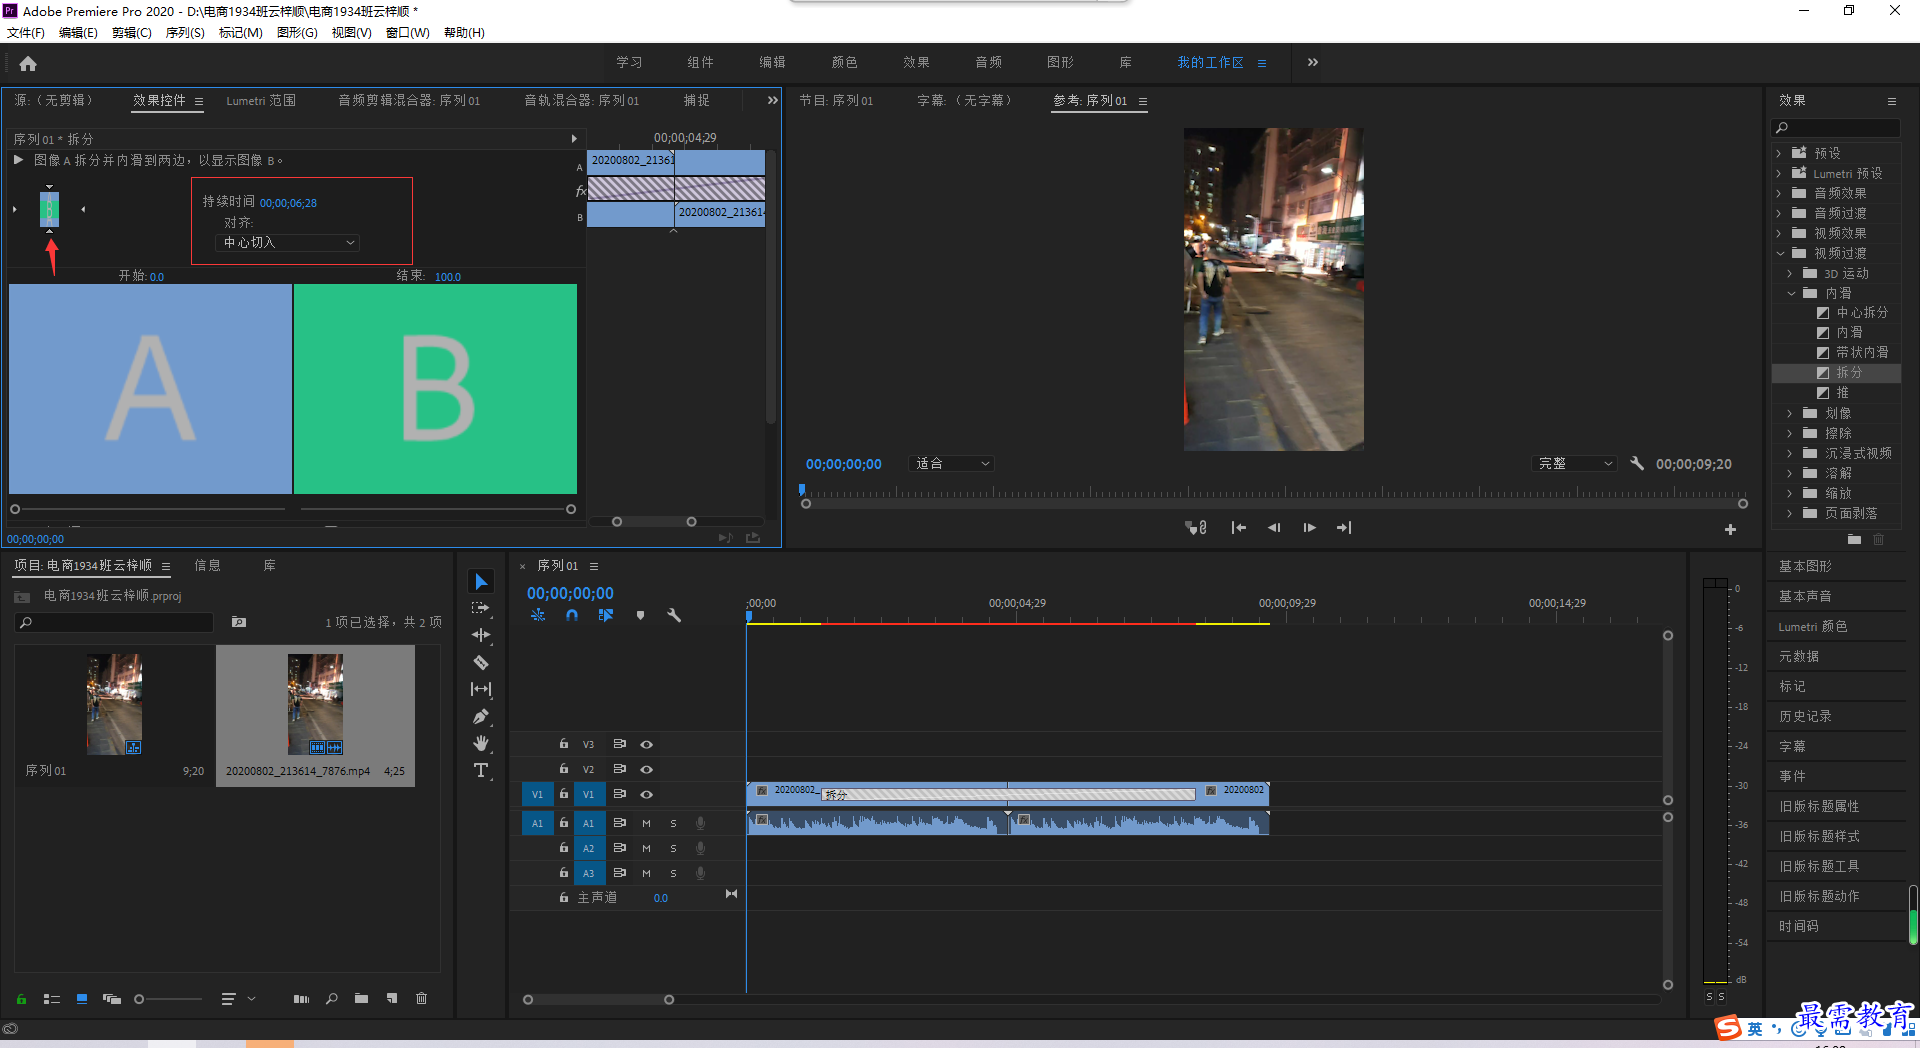Toggle linked selection in timeline
Screen dimensions: 1920x1048
click(606, 616)
